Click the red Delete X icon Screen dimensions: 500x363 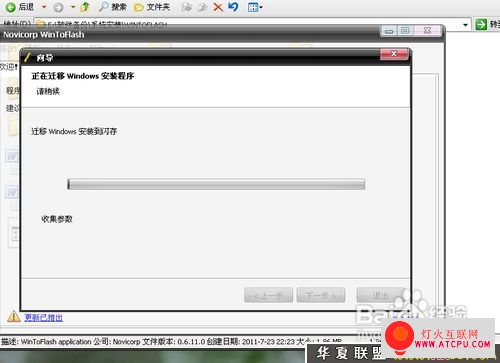point(218,7)
